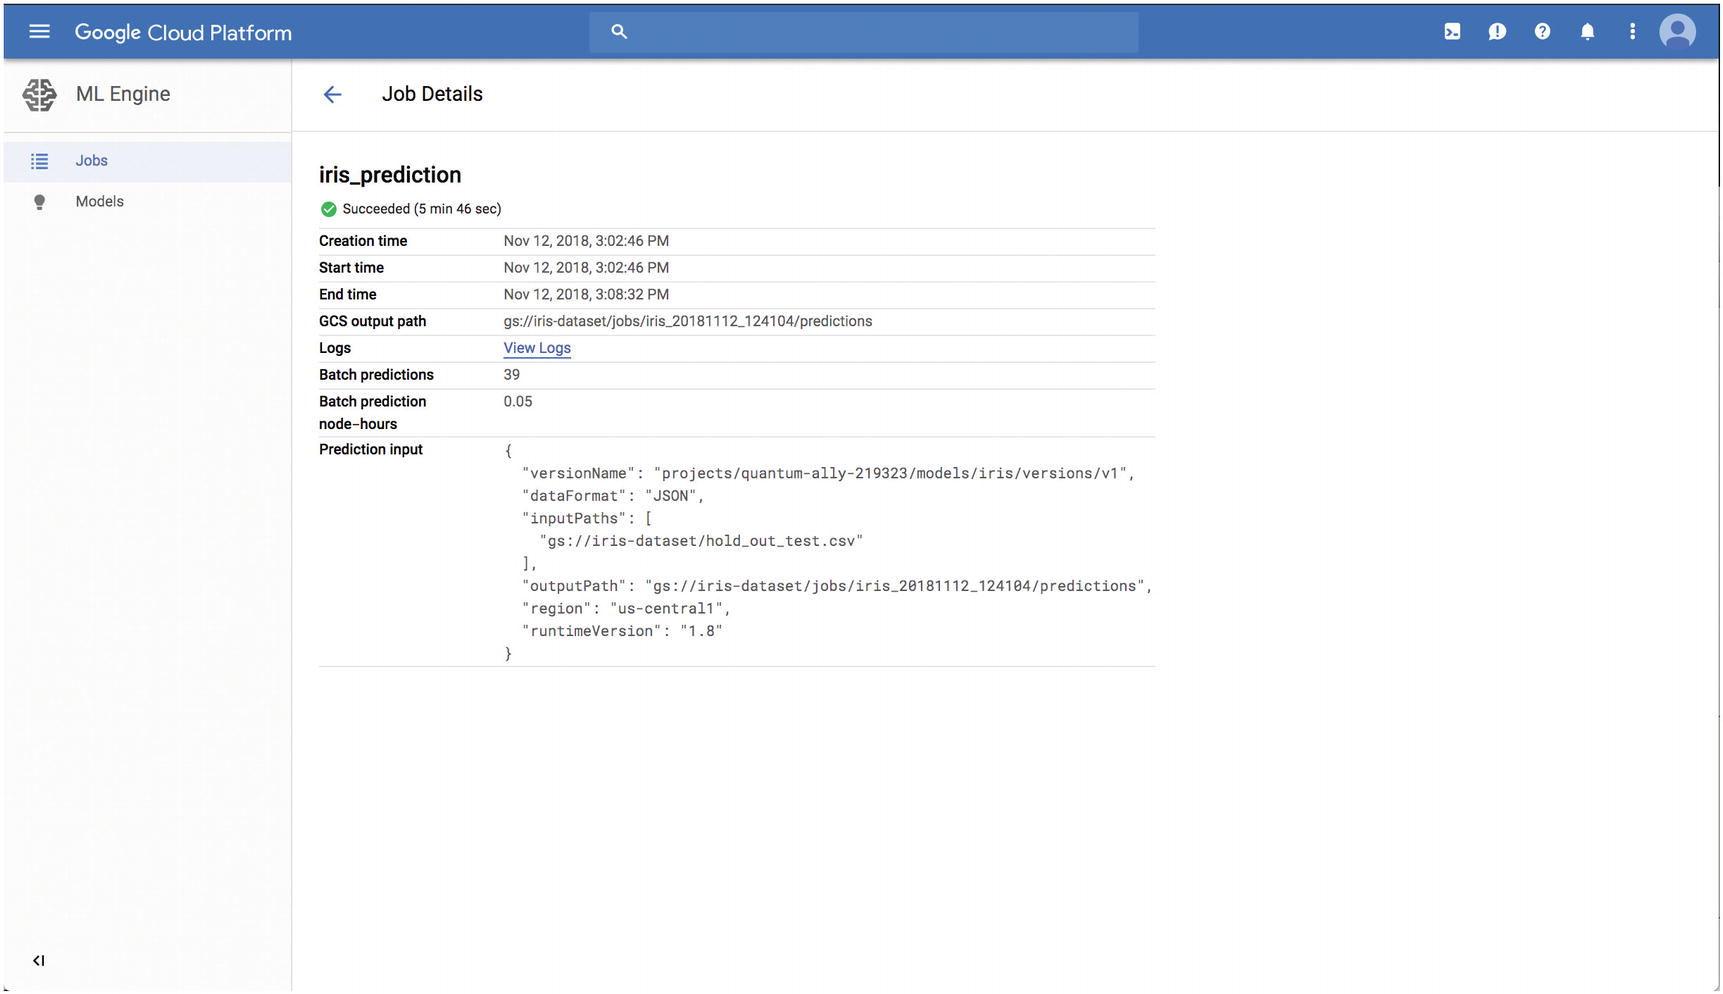Click the Models lightbulb icon
Viewport: 1723px width, 994px height.
[x=39, y=202]
